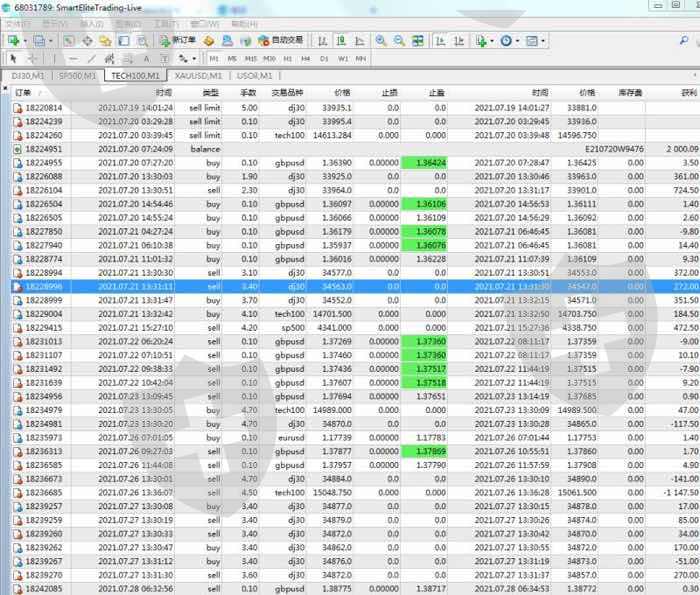
Task: Click green take-profit cell 1.36424
Action: [424, 162]
